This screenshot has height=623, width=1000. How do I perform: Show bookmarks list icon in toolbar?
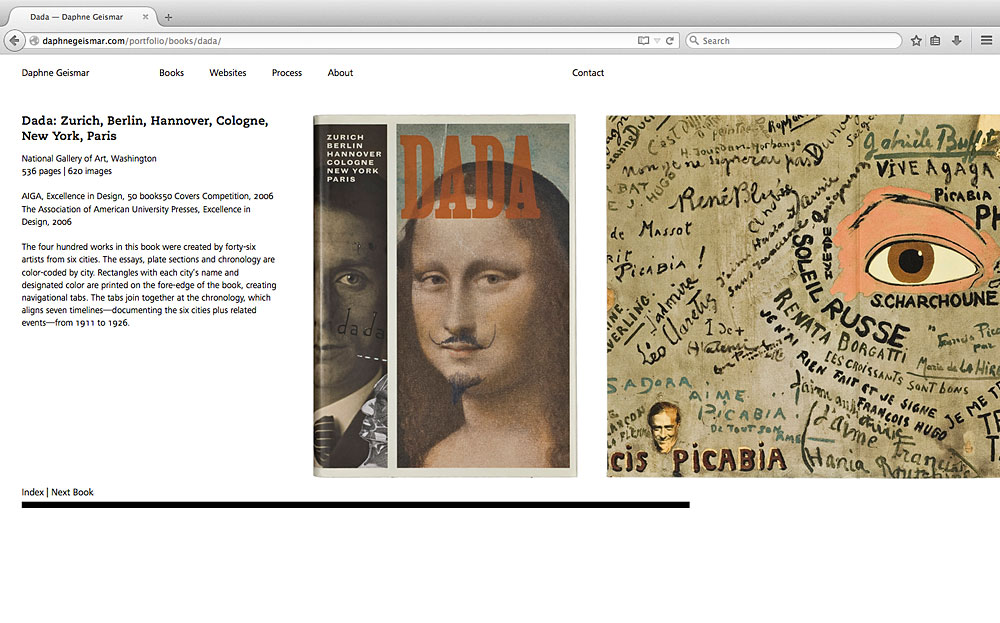[936, 41]
